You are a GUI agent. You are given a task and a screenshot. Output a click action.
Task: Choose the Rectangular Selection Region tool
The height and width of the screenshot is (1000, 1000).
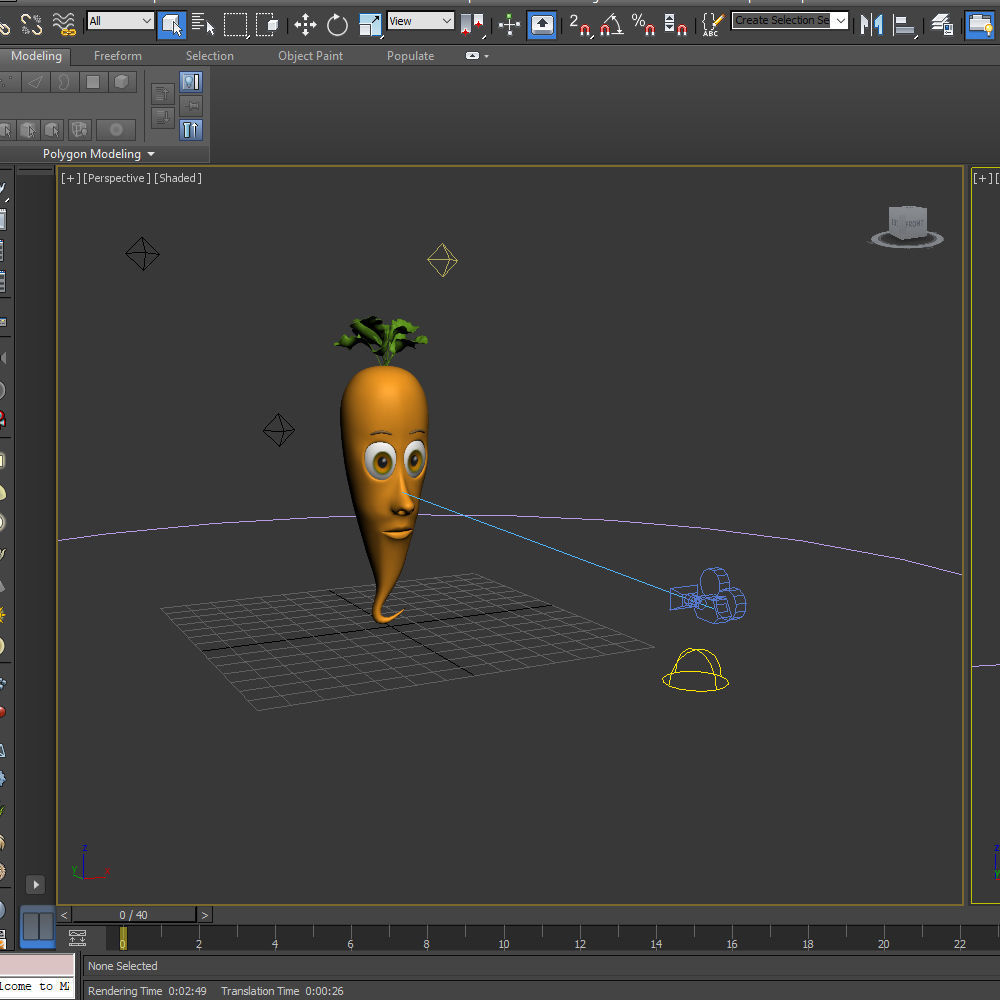tap(235, 25)
